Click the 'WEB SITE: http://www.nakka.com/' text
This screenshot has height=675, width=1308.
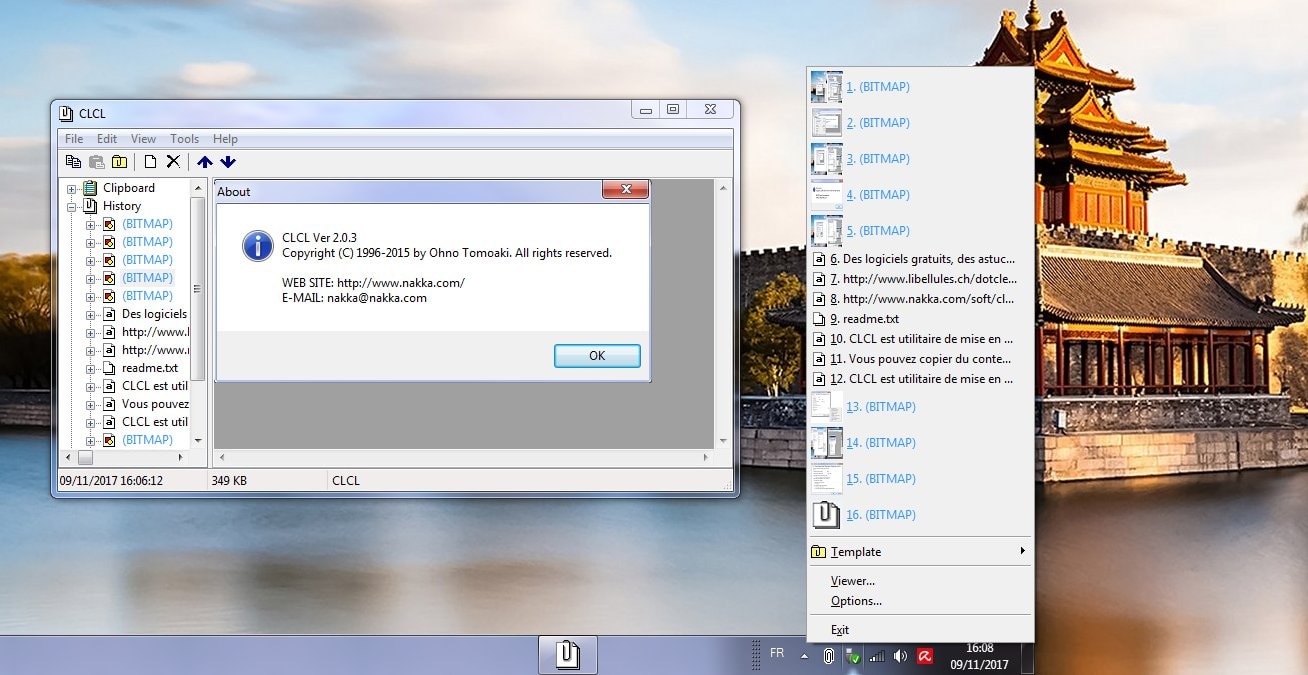tap(373, 283)
